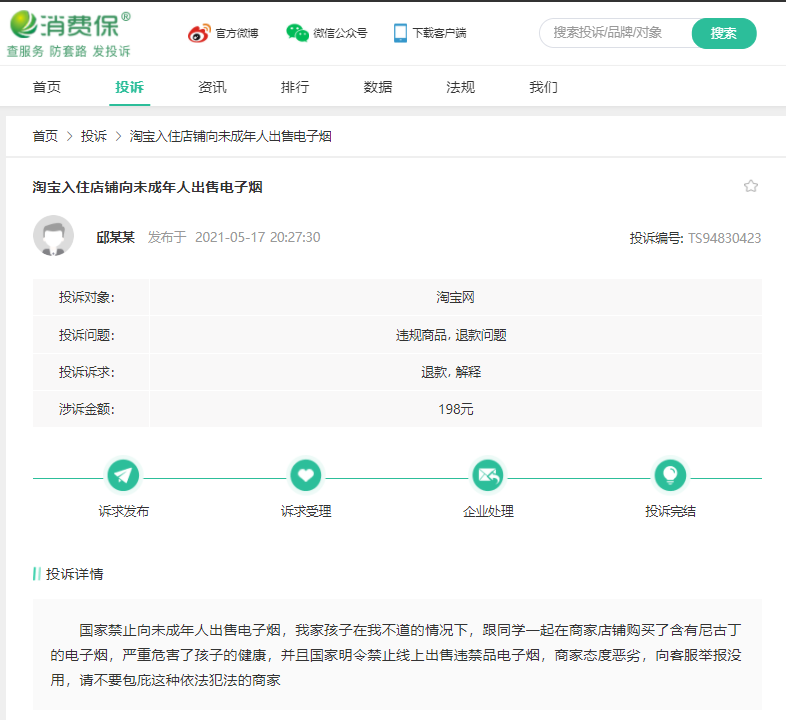Image resolution: width=786 pixels, height=720 pixels.
Task: Click the 198元 amount value
Action: [456, 409]
